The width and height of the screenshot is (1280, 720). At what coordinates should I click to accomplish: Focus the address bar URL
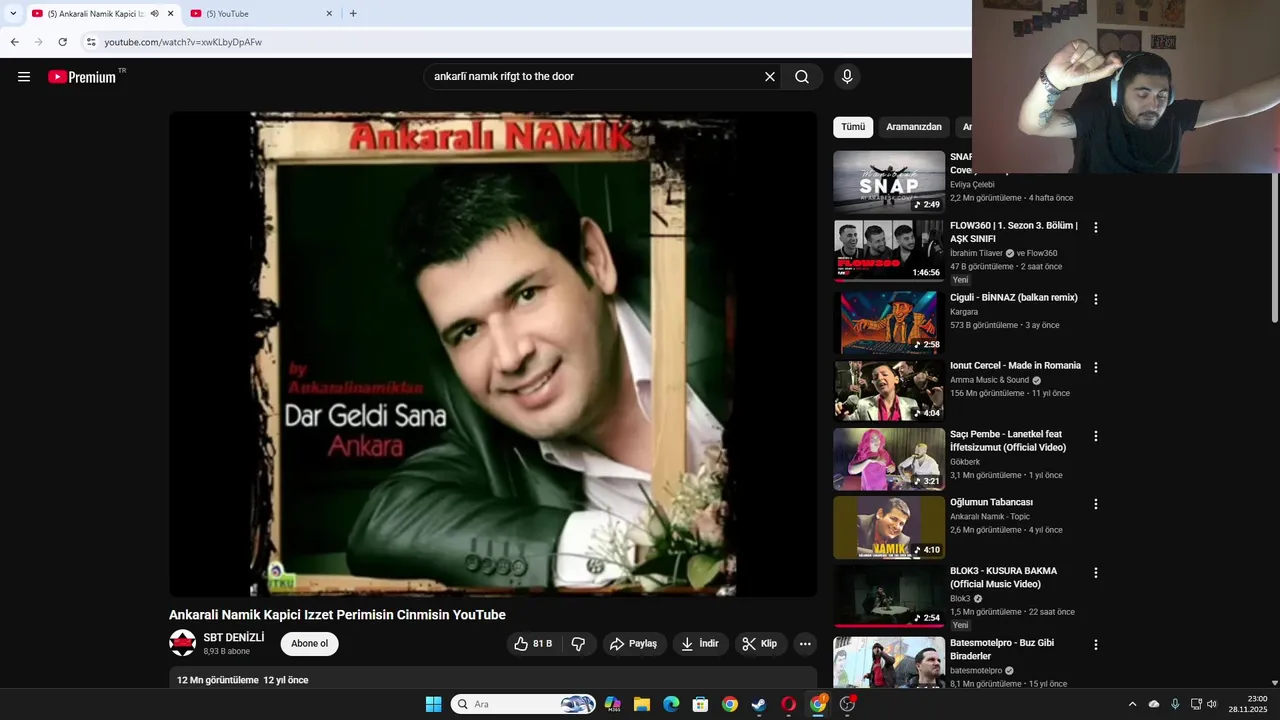(183, 42)
